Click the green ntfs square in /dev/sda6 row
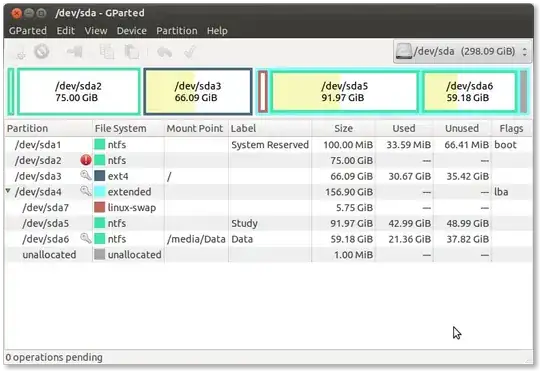This screenshot has width=540, height=371. click(100, 238)
